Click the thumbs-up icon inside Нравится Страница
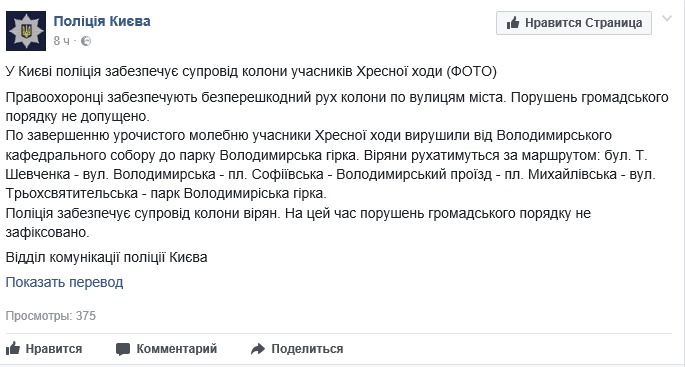This screenshot has width=685, height=367. pos(513,23)
